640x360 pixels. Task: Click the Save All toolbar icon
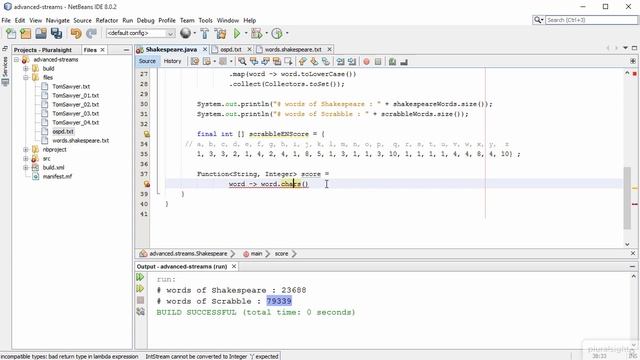pyautogui.click(x=56, y=33)
